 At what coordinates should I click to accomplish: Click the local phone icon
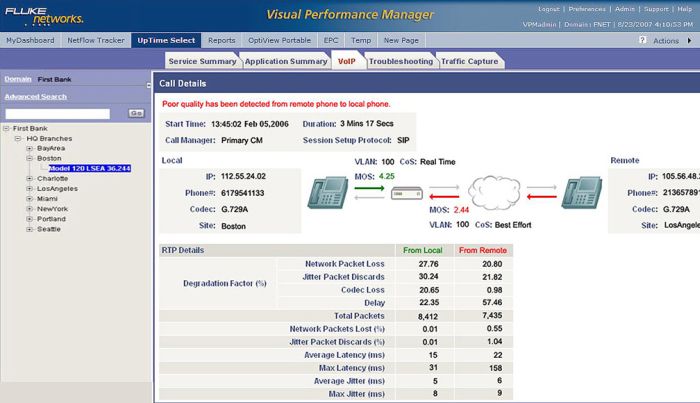click(x=327, y=192)
